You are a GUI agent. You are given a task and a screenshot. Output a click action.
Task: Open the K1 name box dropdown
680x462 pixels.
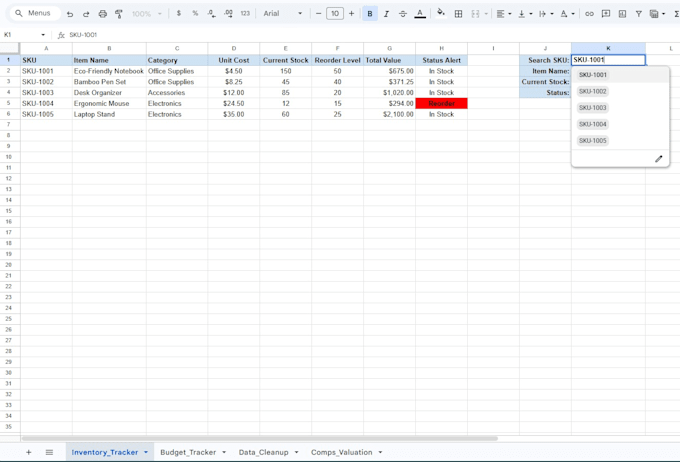(43, 35)
